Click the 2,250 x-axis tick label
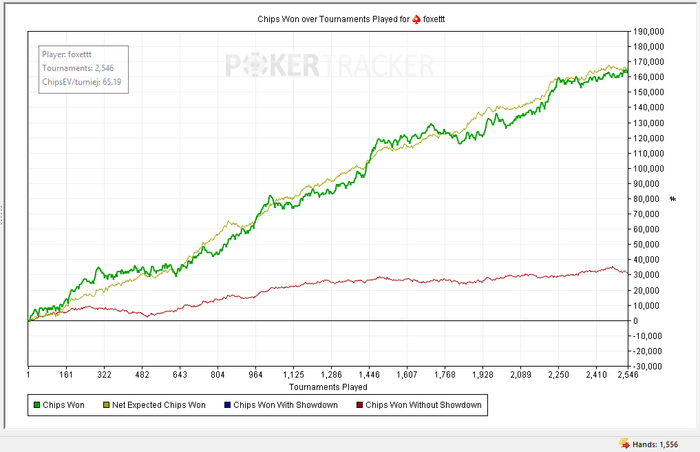This screenshot has height=452, width=700. pos(558,375)
